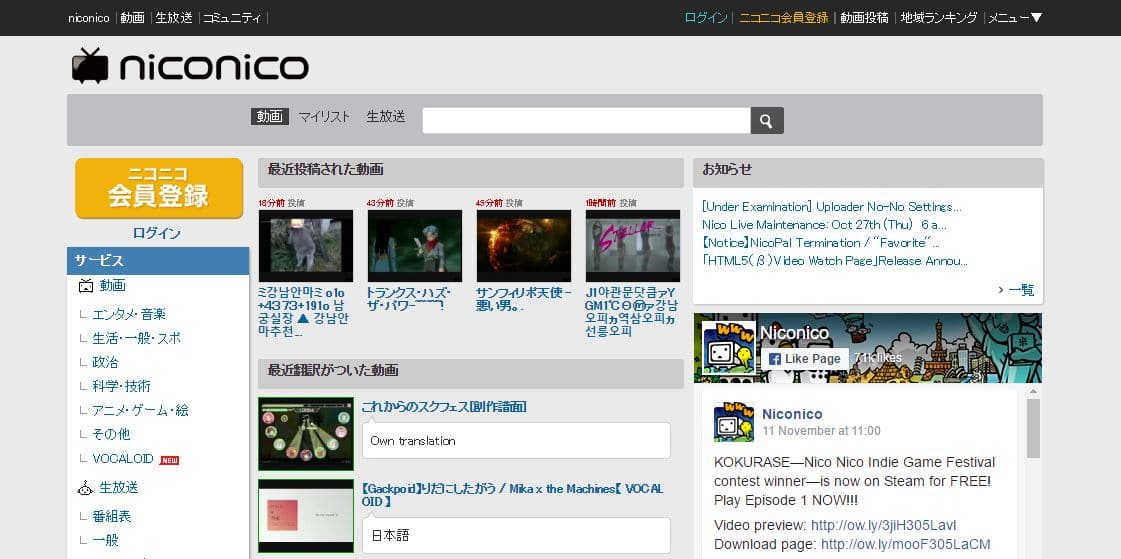This screenshot has width=1121, height=559.
Task: Click the TV icon beside 動画 in sidebar
Action: click(86, 286)
